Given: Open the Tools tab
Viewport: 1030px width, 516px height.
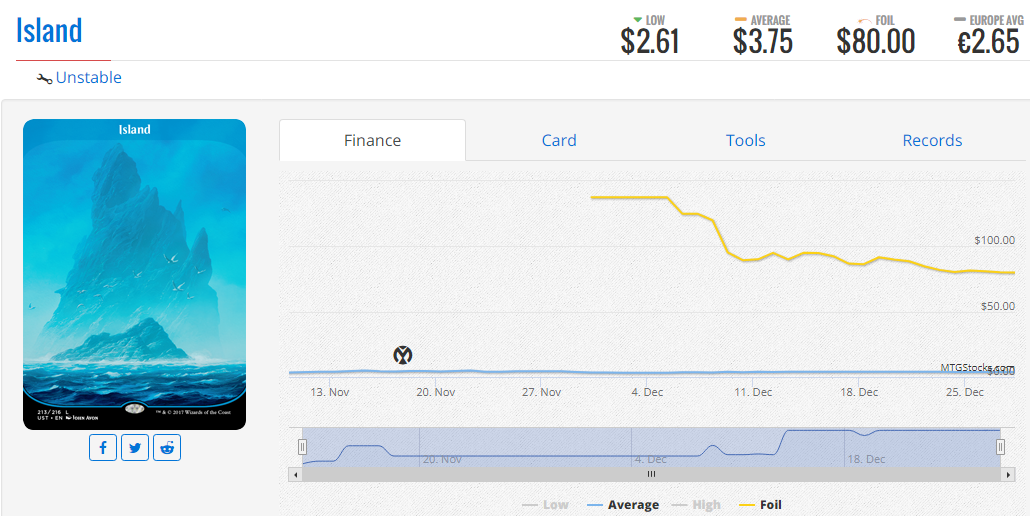Looking at the screenshot, I should click(x=746, y=140).
